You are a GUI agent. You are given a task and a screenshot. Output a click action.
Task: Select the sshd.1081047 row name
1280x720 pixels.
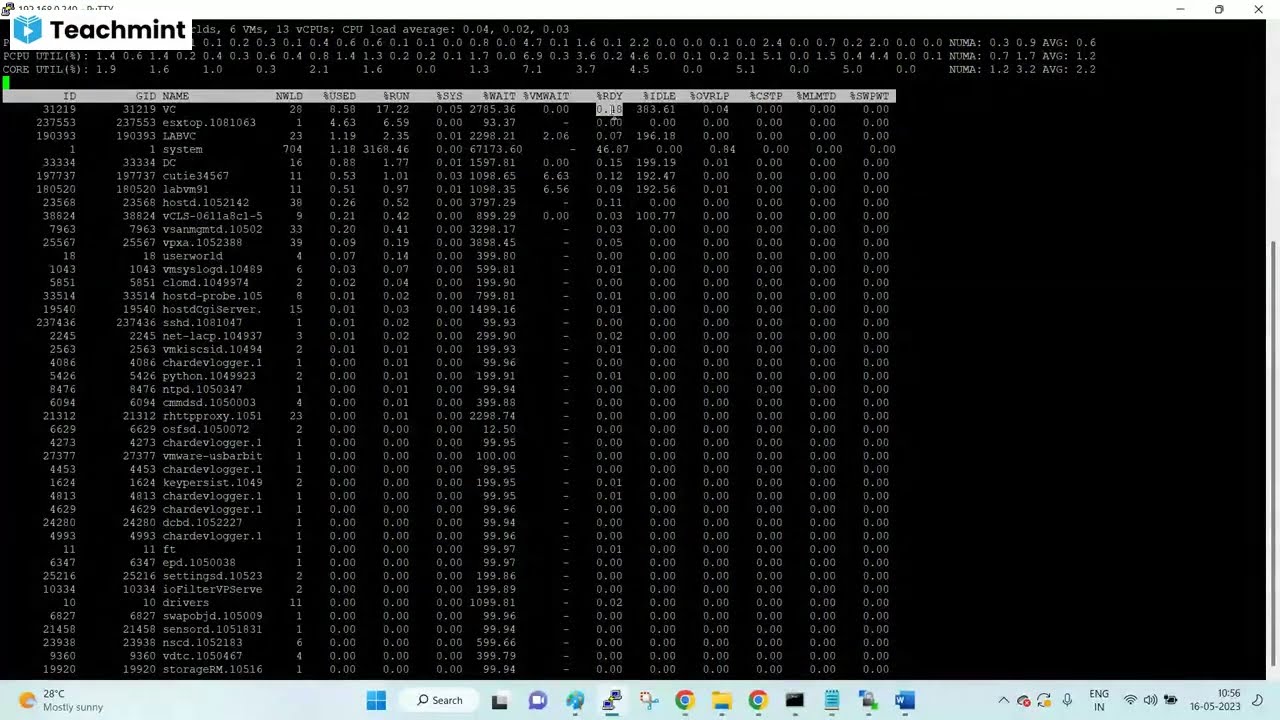tap(202, 323)
